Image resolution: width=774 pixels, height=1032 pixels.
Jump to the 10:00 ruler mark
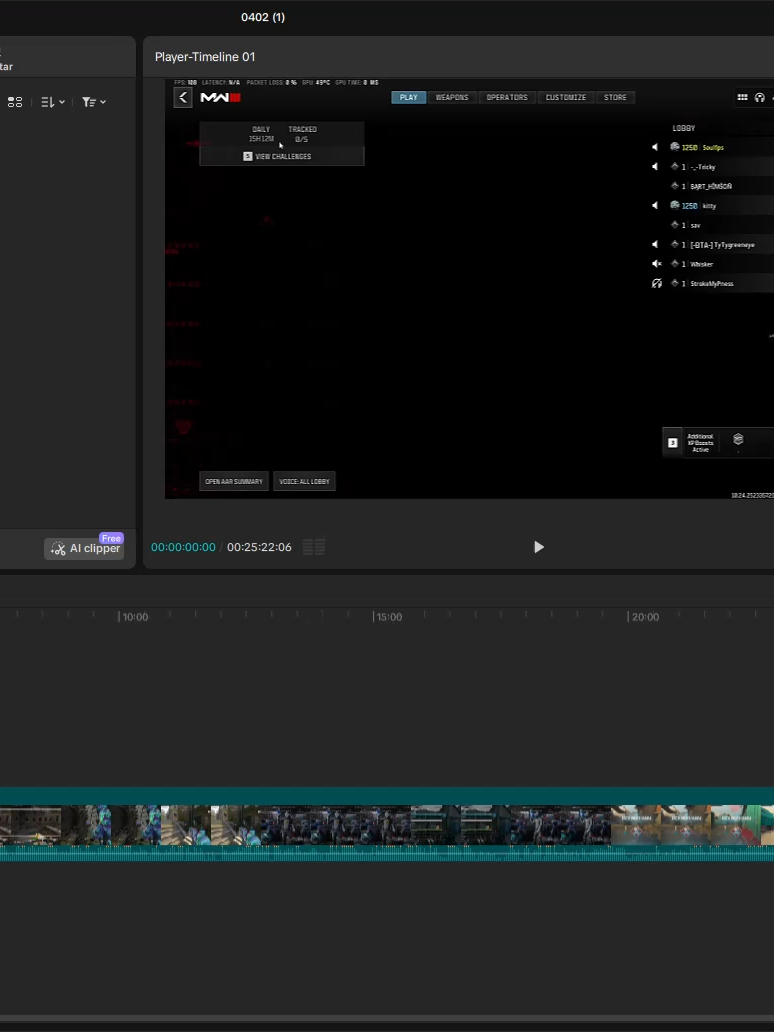(134, 617)
